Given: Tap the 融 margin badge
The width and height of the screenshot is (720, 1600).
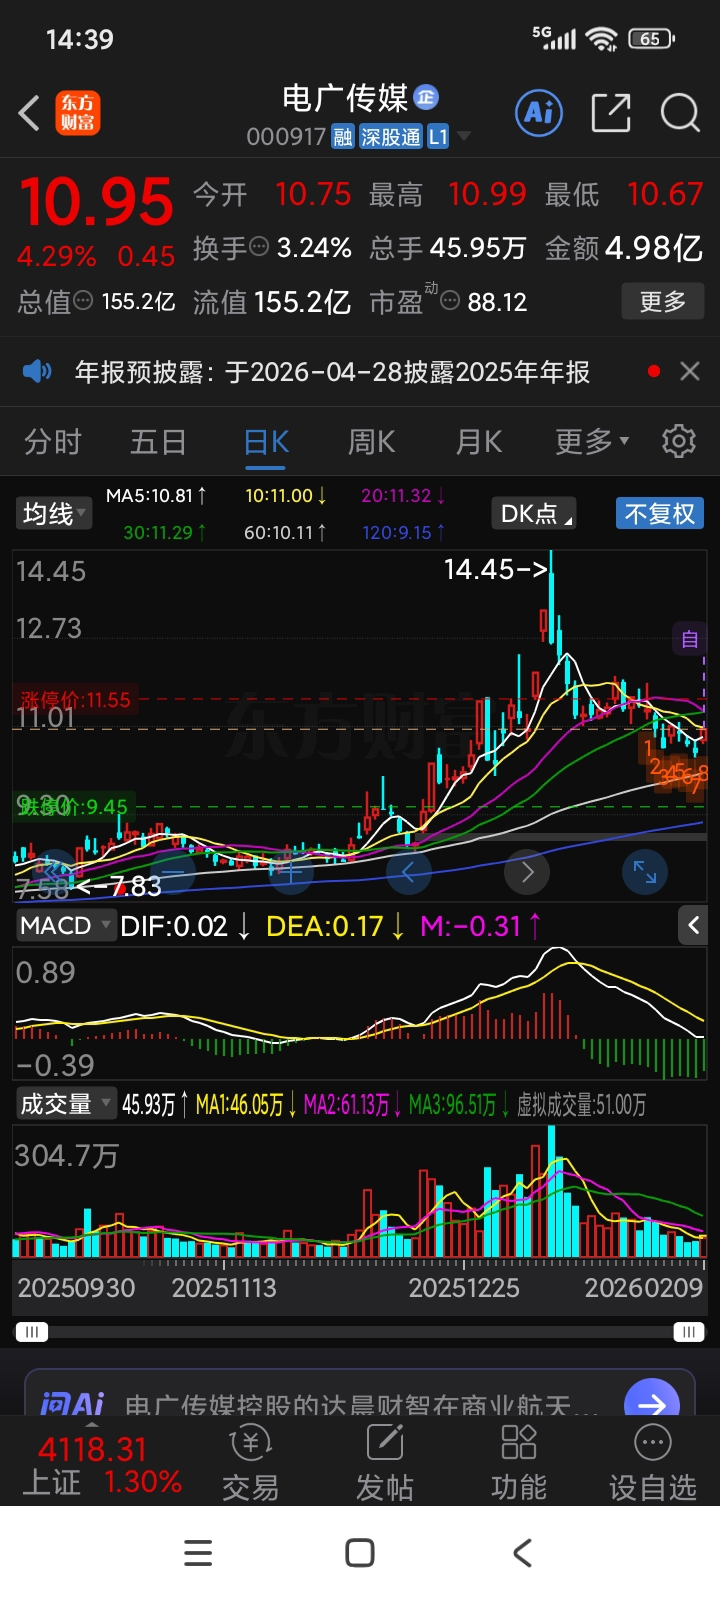Looking at the screenshot, I should 343,137.
